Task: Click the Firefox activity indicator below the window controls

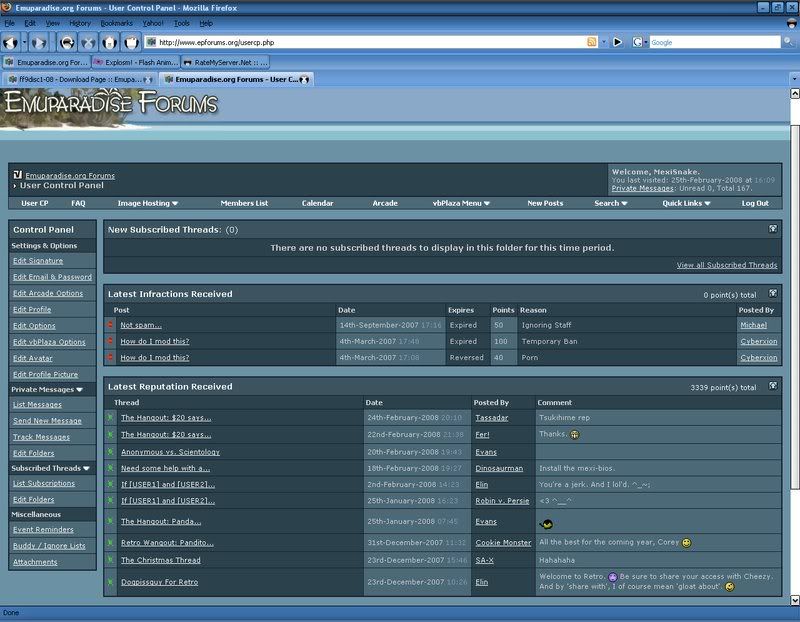Action: tap(791, 23)
